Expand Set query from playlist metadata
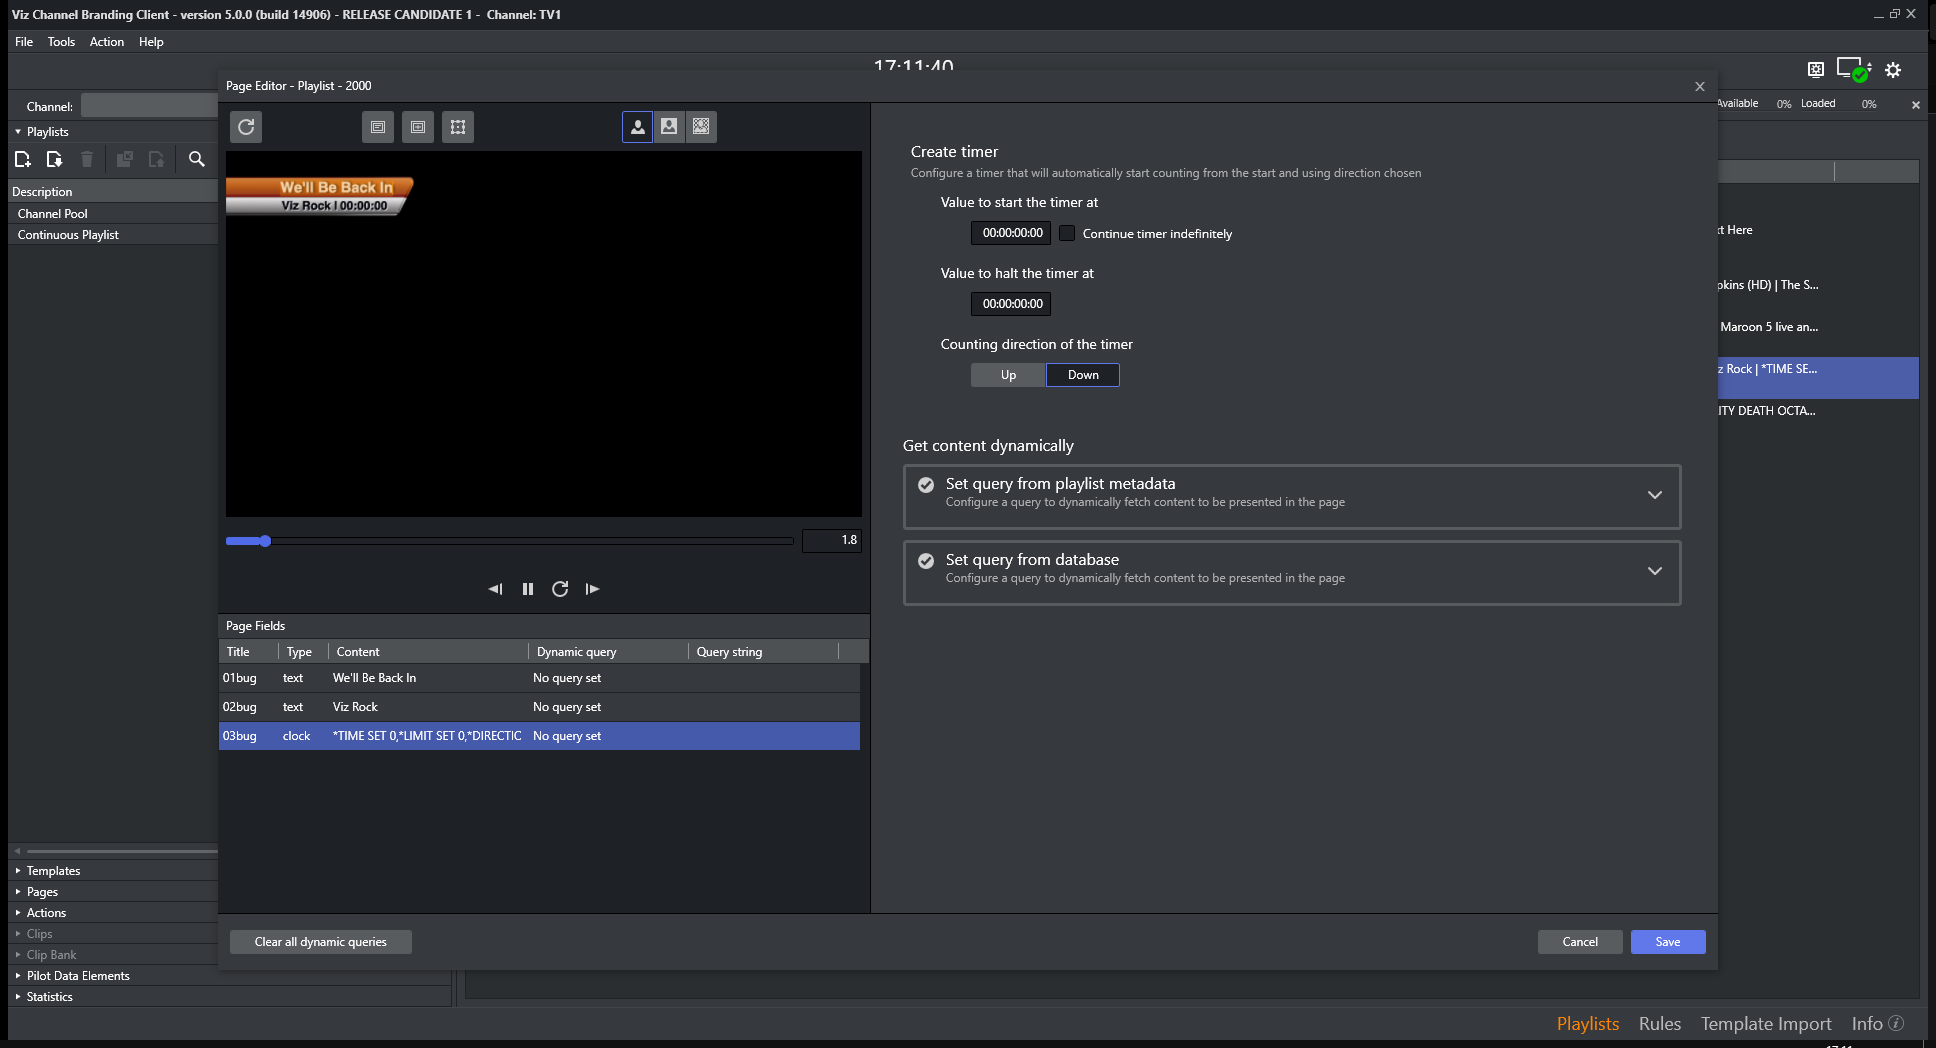Image resolution: width=1936 pixels, height=1048 pixels. coord(1654,495)
